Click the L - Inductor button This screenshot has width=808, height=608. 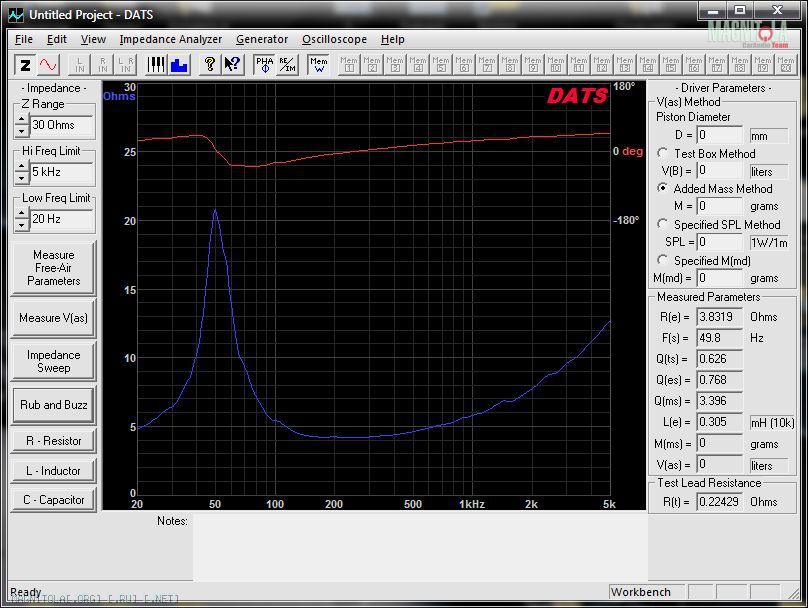click(54, 471)
